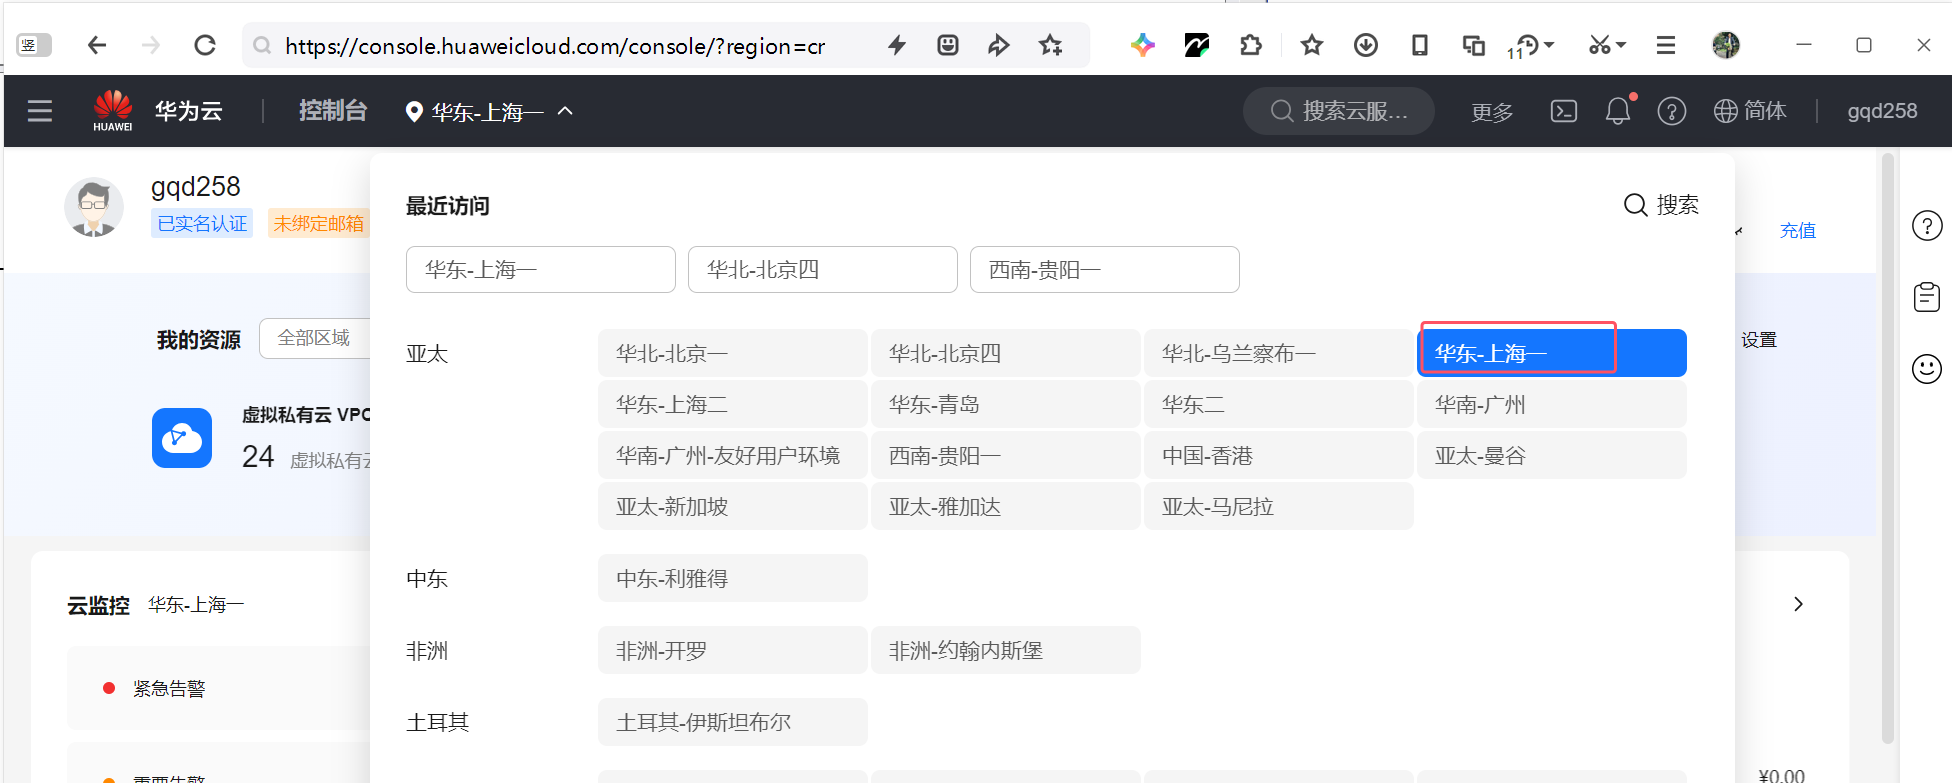Viewport: 1952px width, 783px height.
Task: Open the notification bell in the header
Action: [1618, 111]
